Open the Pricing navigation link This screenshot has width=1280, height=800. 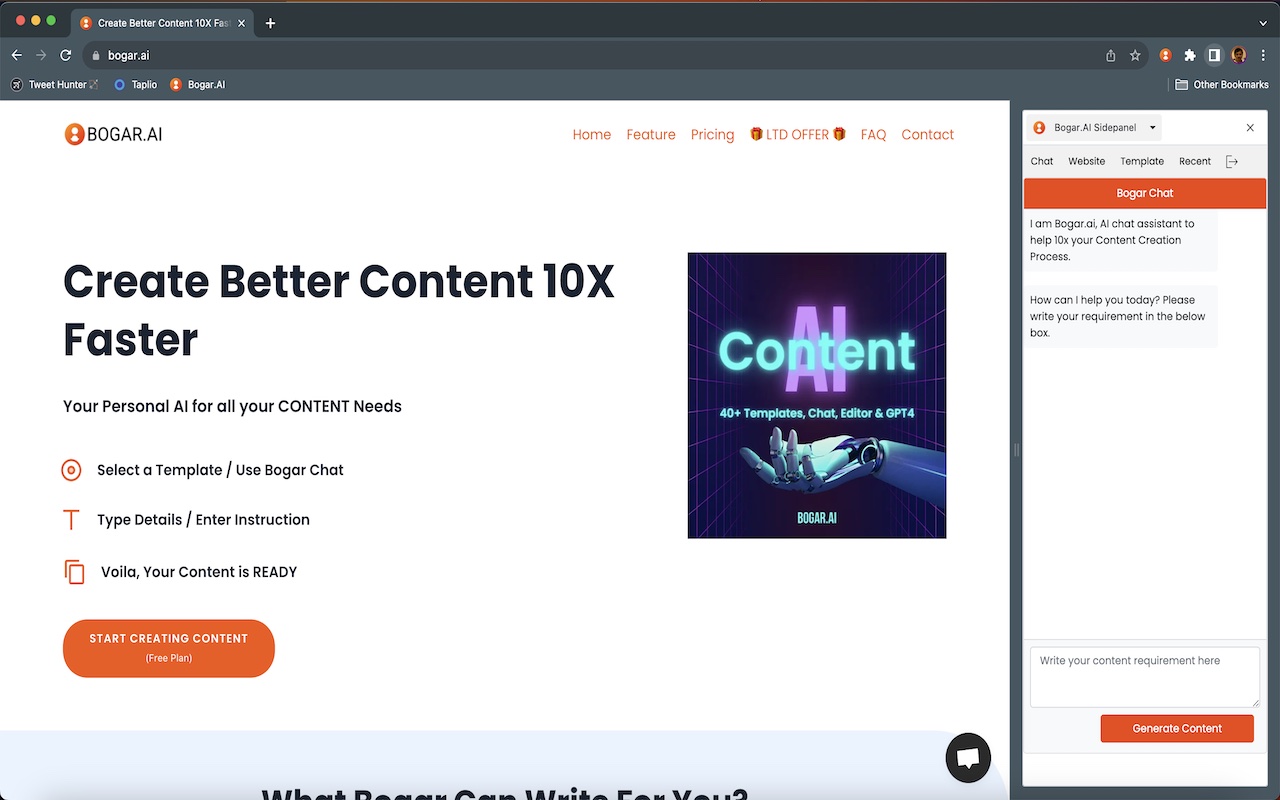pos(712,134)
